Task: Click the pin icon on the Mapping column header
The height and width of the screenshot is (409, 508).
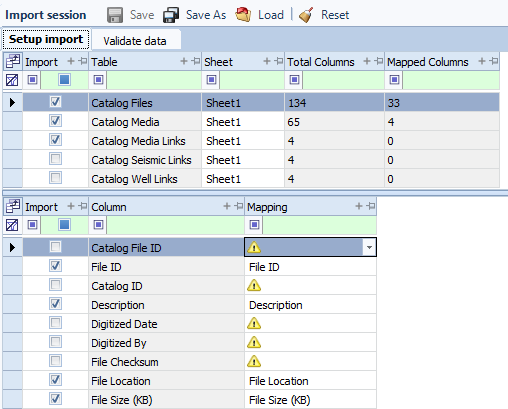Action: [x=371, y=206]
